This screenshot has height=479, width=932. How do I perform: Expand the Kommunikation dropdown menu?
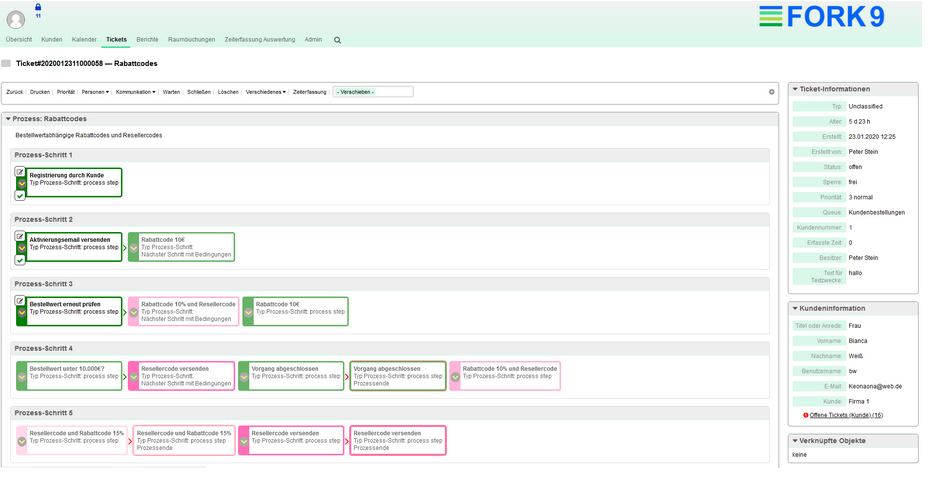136,92
